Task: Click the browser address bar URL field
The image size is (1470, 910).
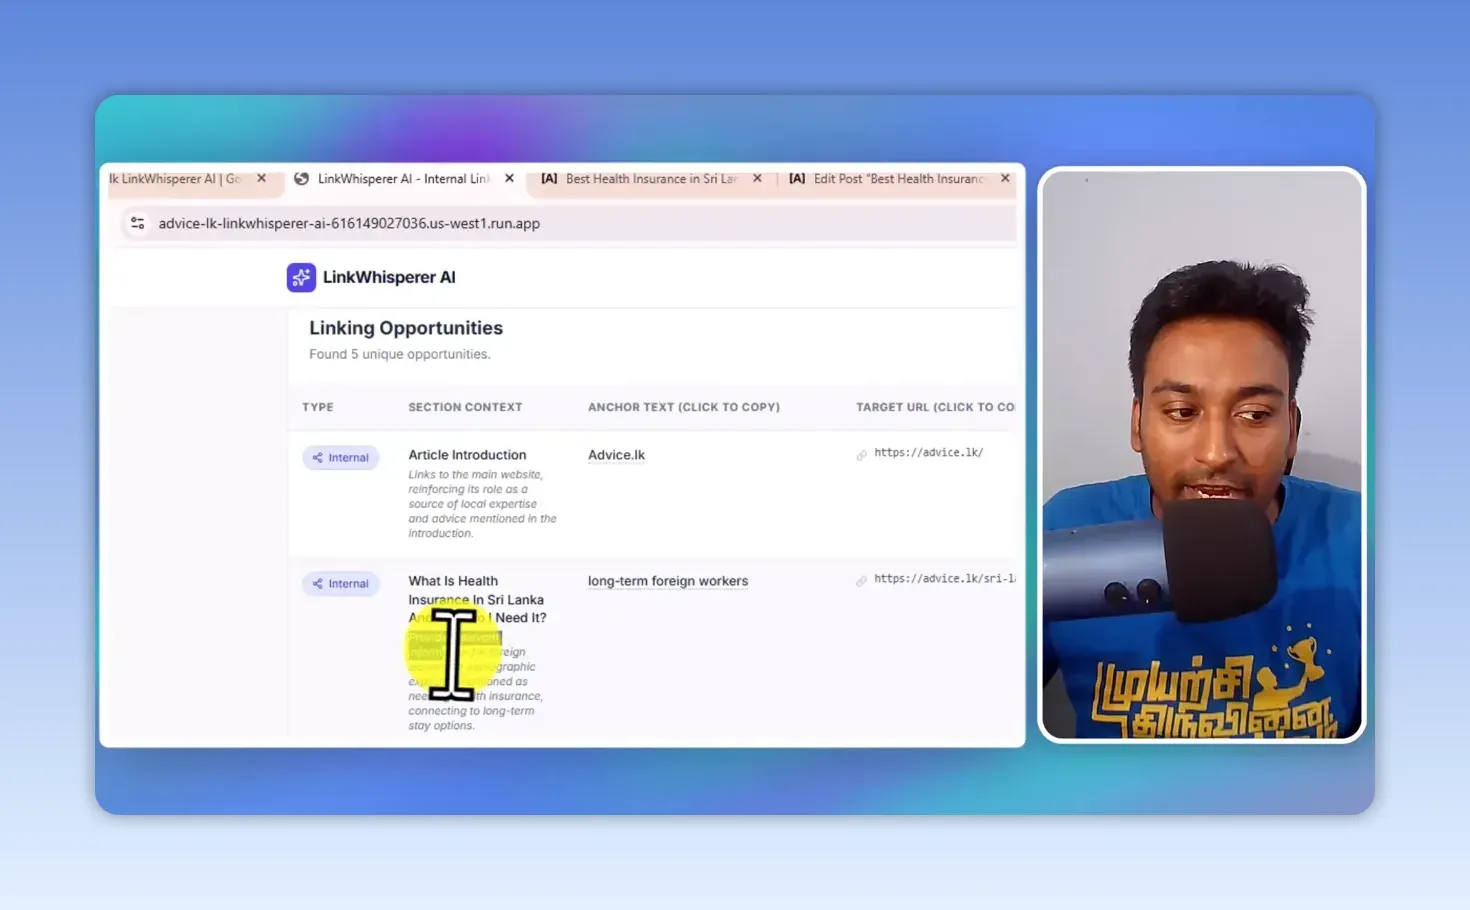Action: pos(570,223)
